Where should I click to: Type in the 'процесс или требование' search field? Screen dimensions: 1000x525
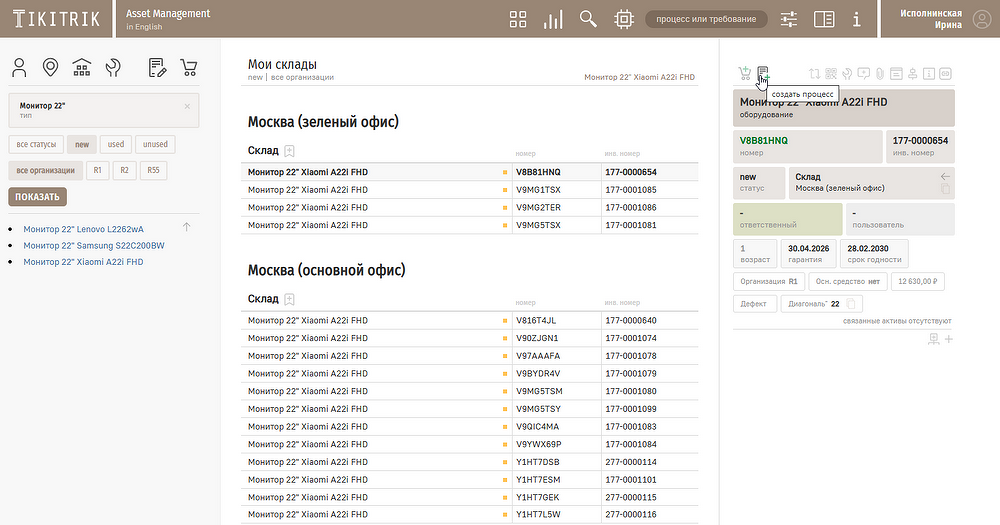pyautogui.click(x=707, y=20)
